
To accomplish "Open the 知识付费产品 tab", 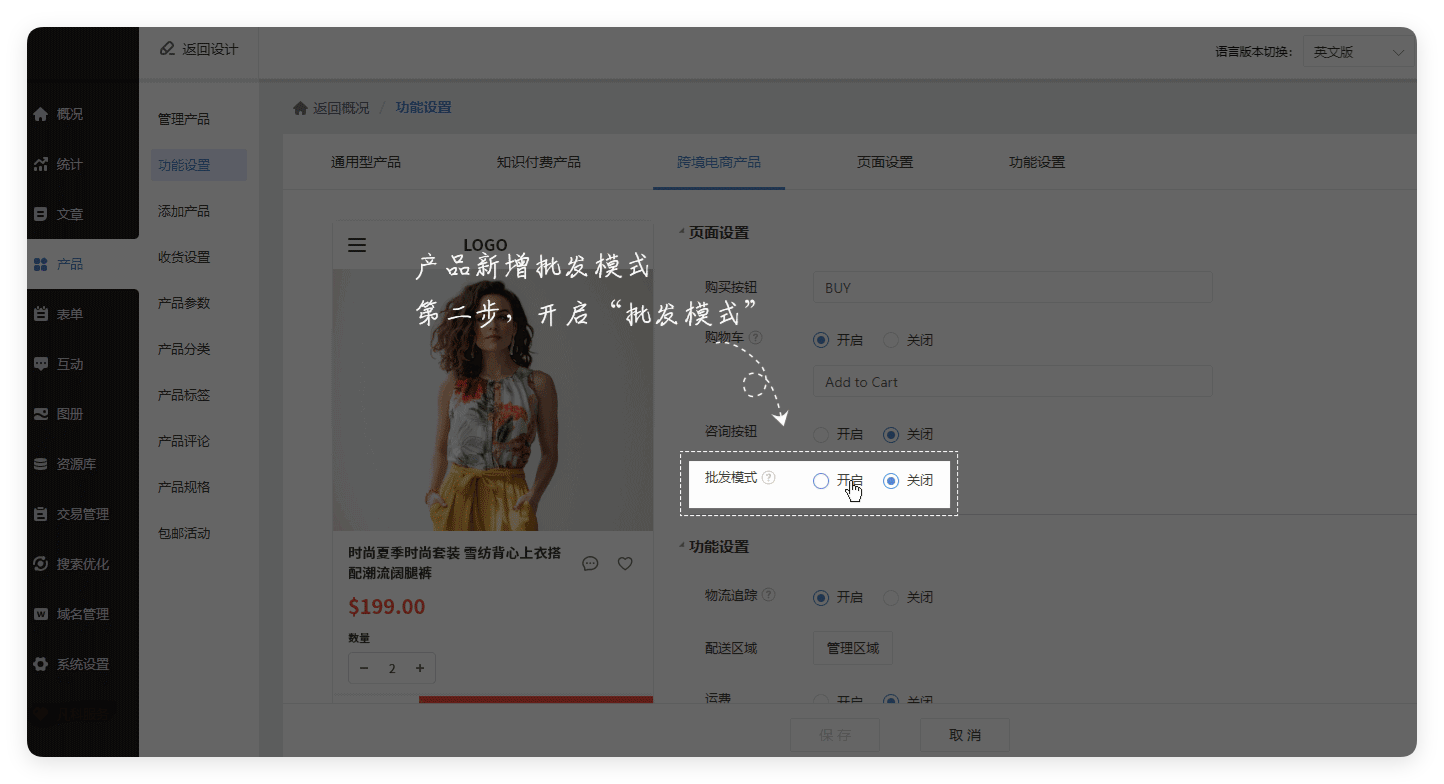I will click(x=538, y=162).
